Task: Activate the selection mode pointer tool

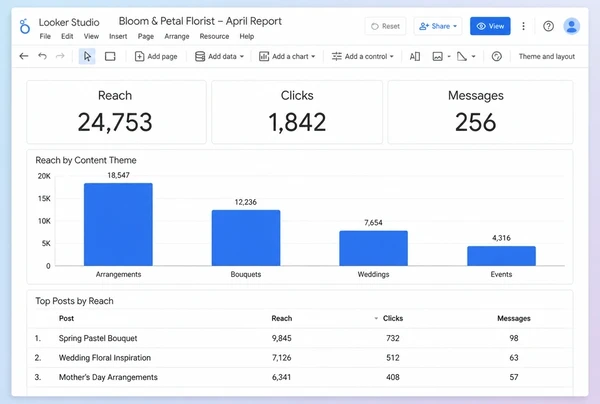Action: [x=87, y=57]
